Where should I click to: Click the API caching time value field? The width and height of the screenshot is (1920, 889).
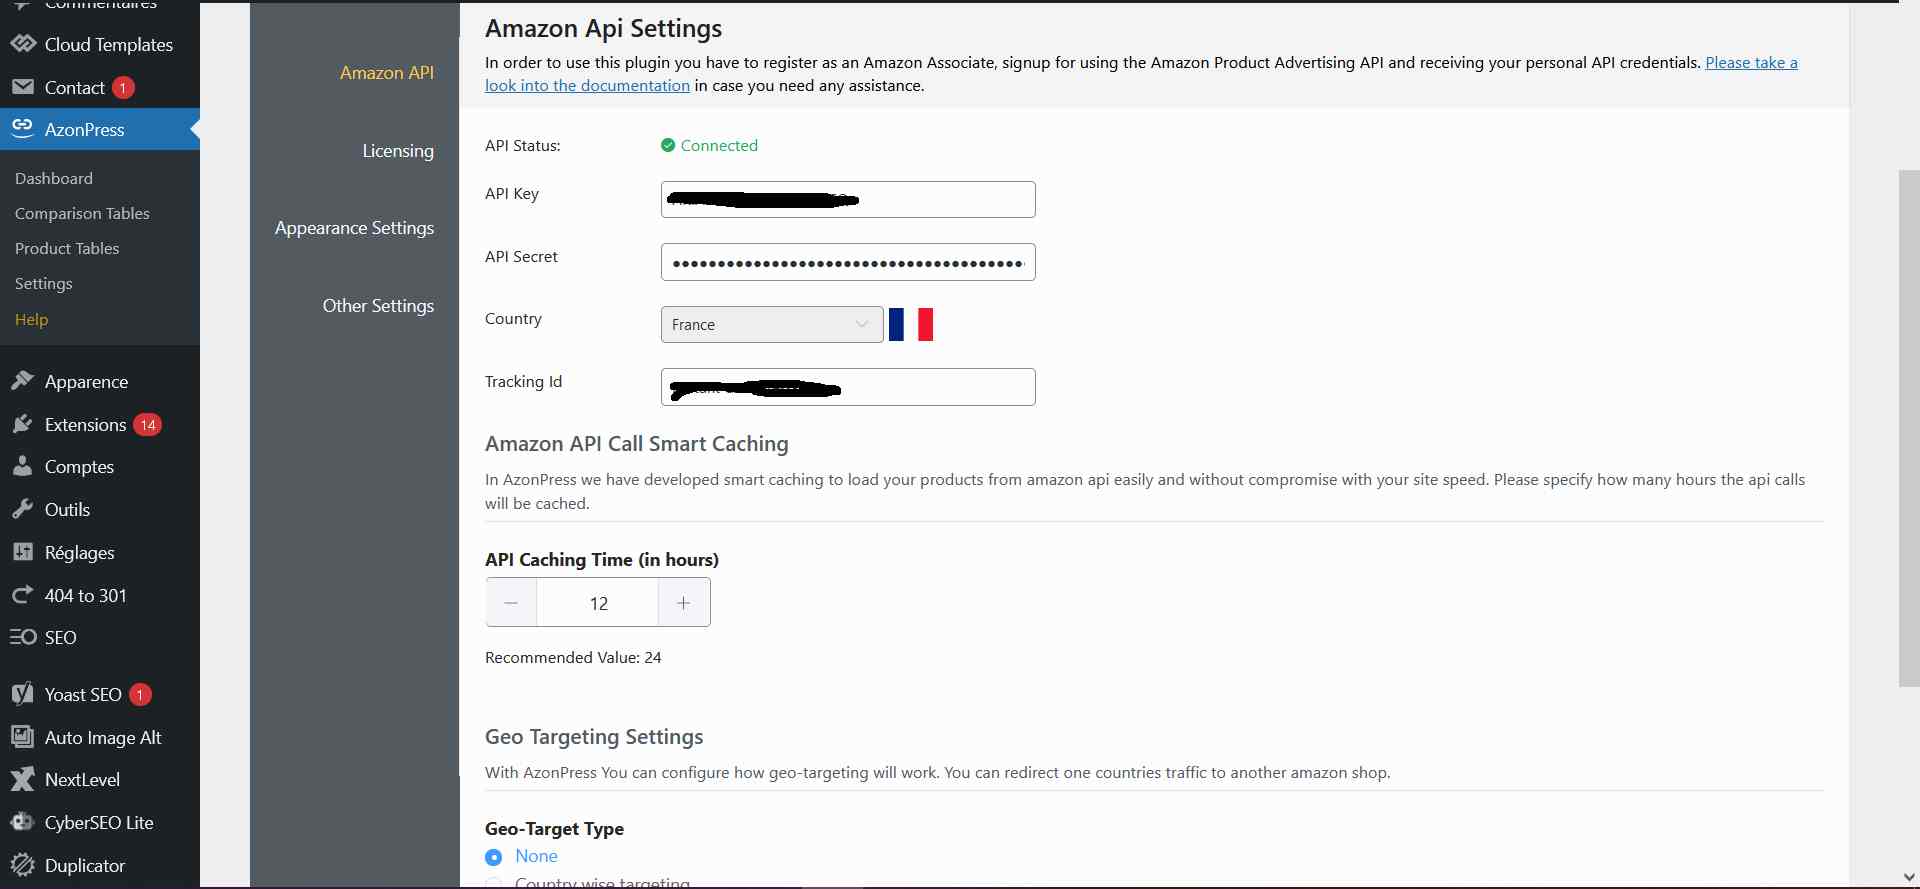[598, 603]
